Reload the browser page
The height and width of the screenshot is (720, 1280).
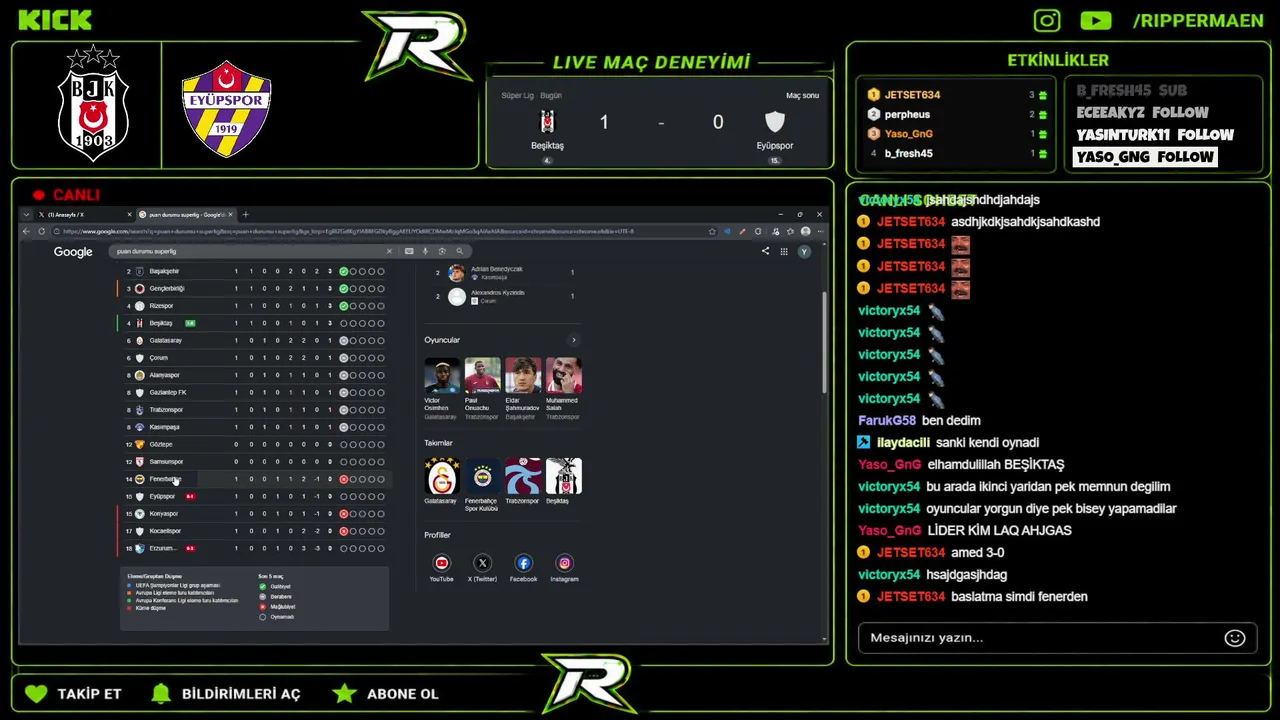coord(41,231)
